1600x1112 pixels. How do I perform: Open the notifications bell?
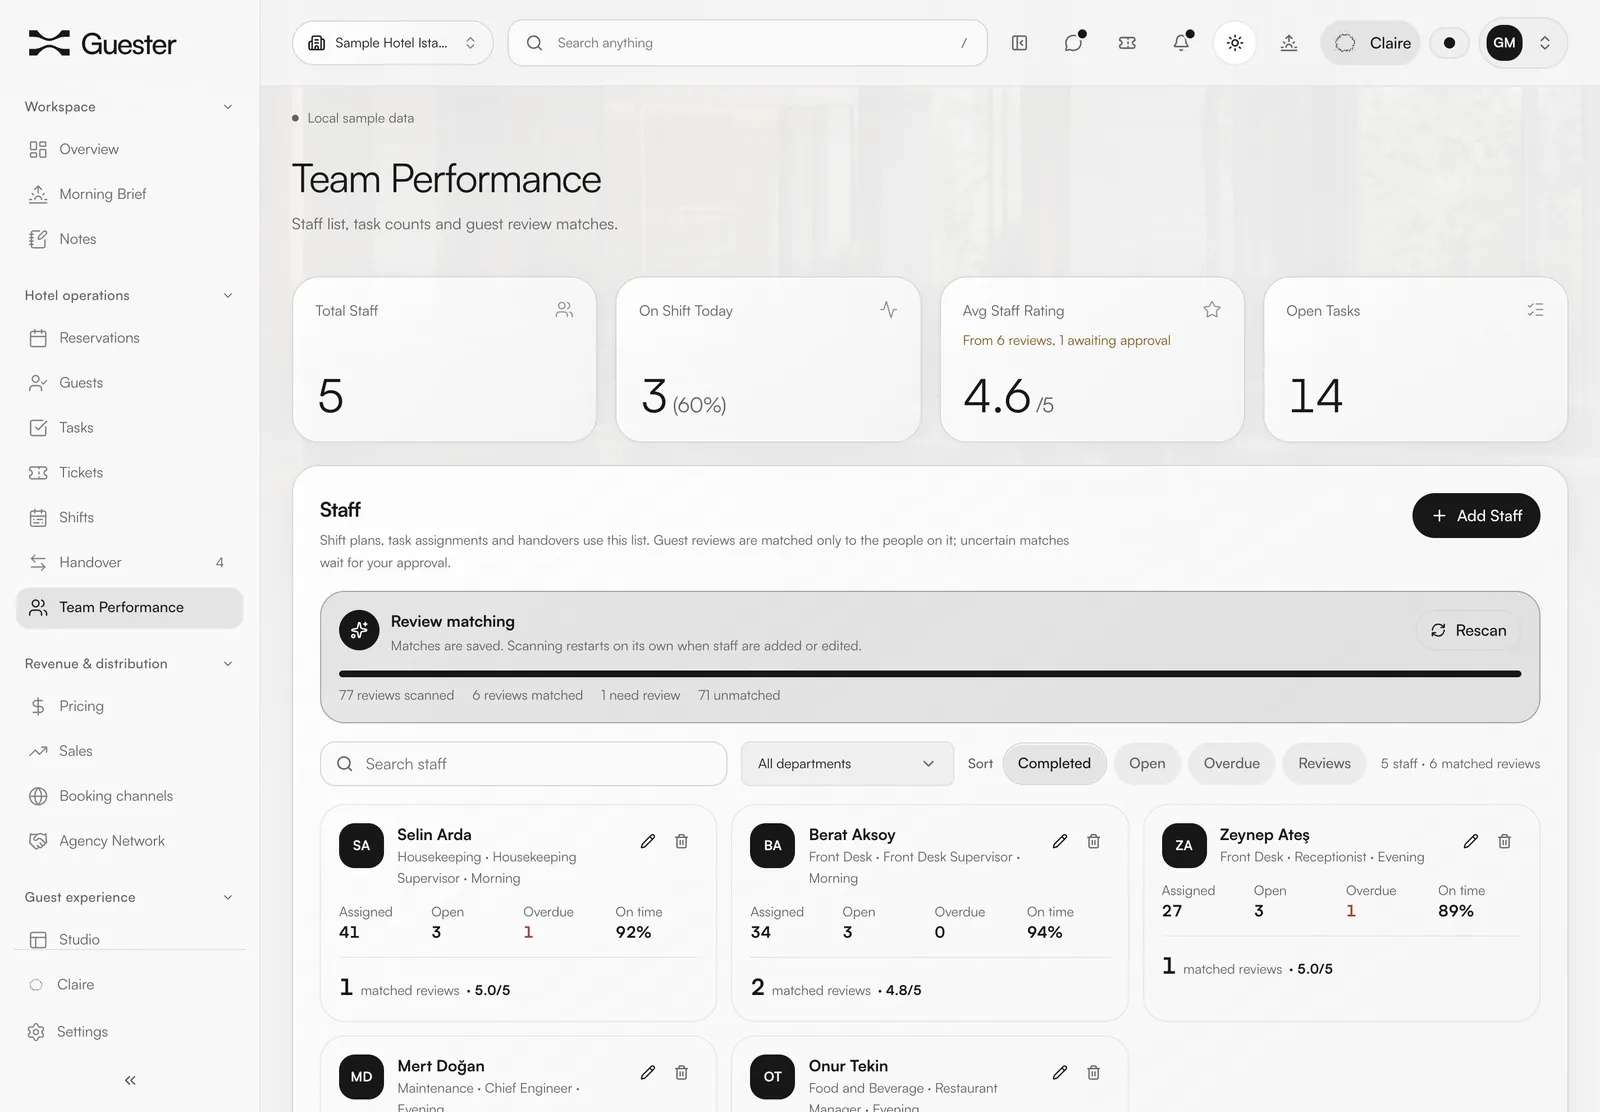(1181, 43)
